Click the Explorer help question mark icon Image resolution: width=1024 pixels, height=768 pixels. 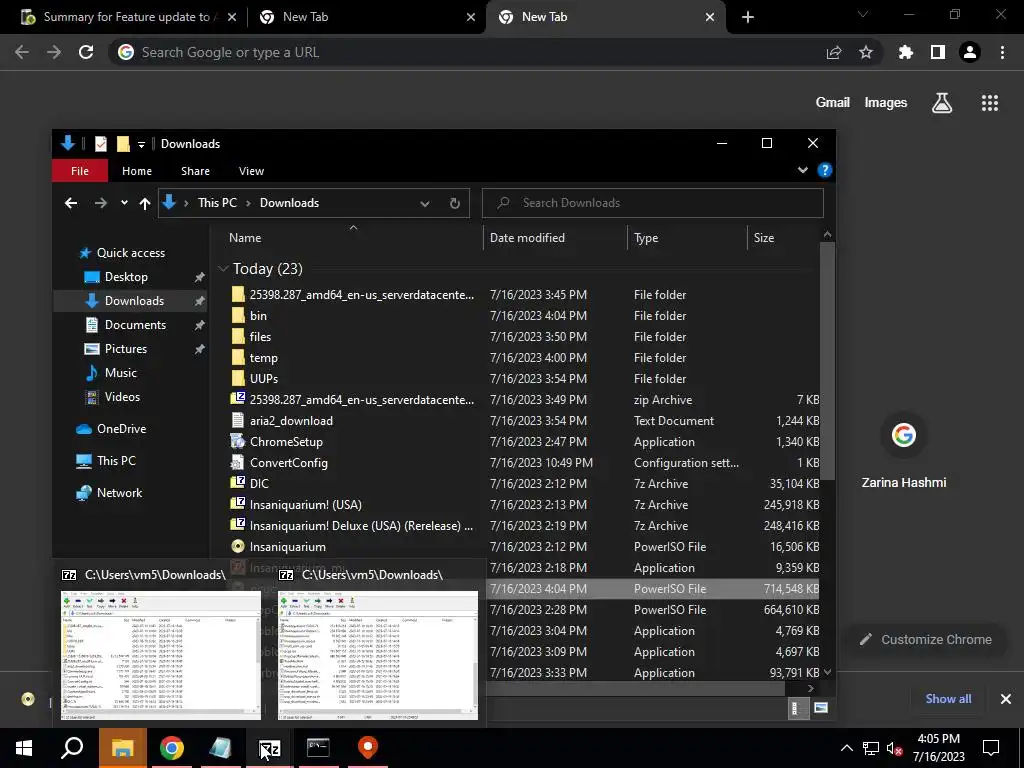[x=825, y=170]
